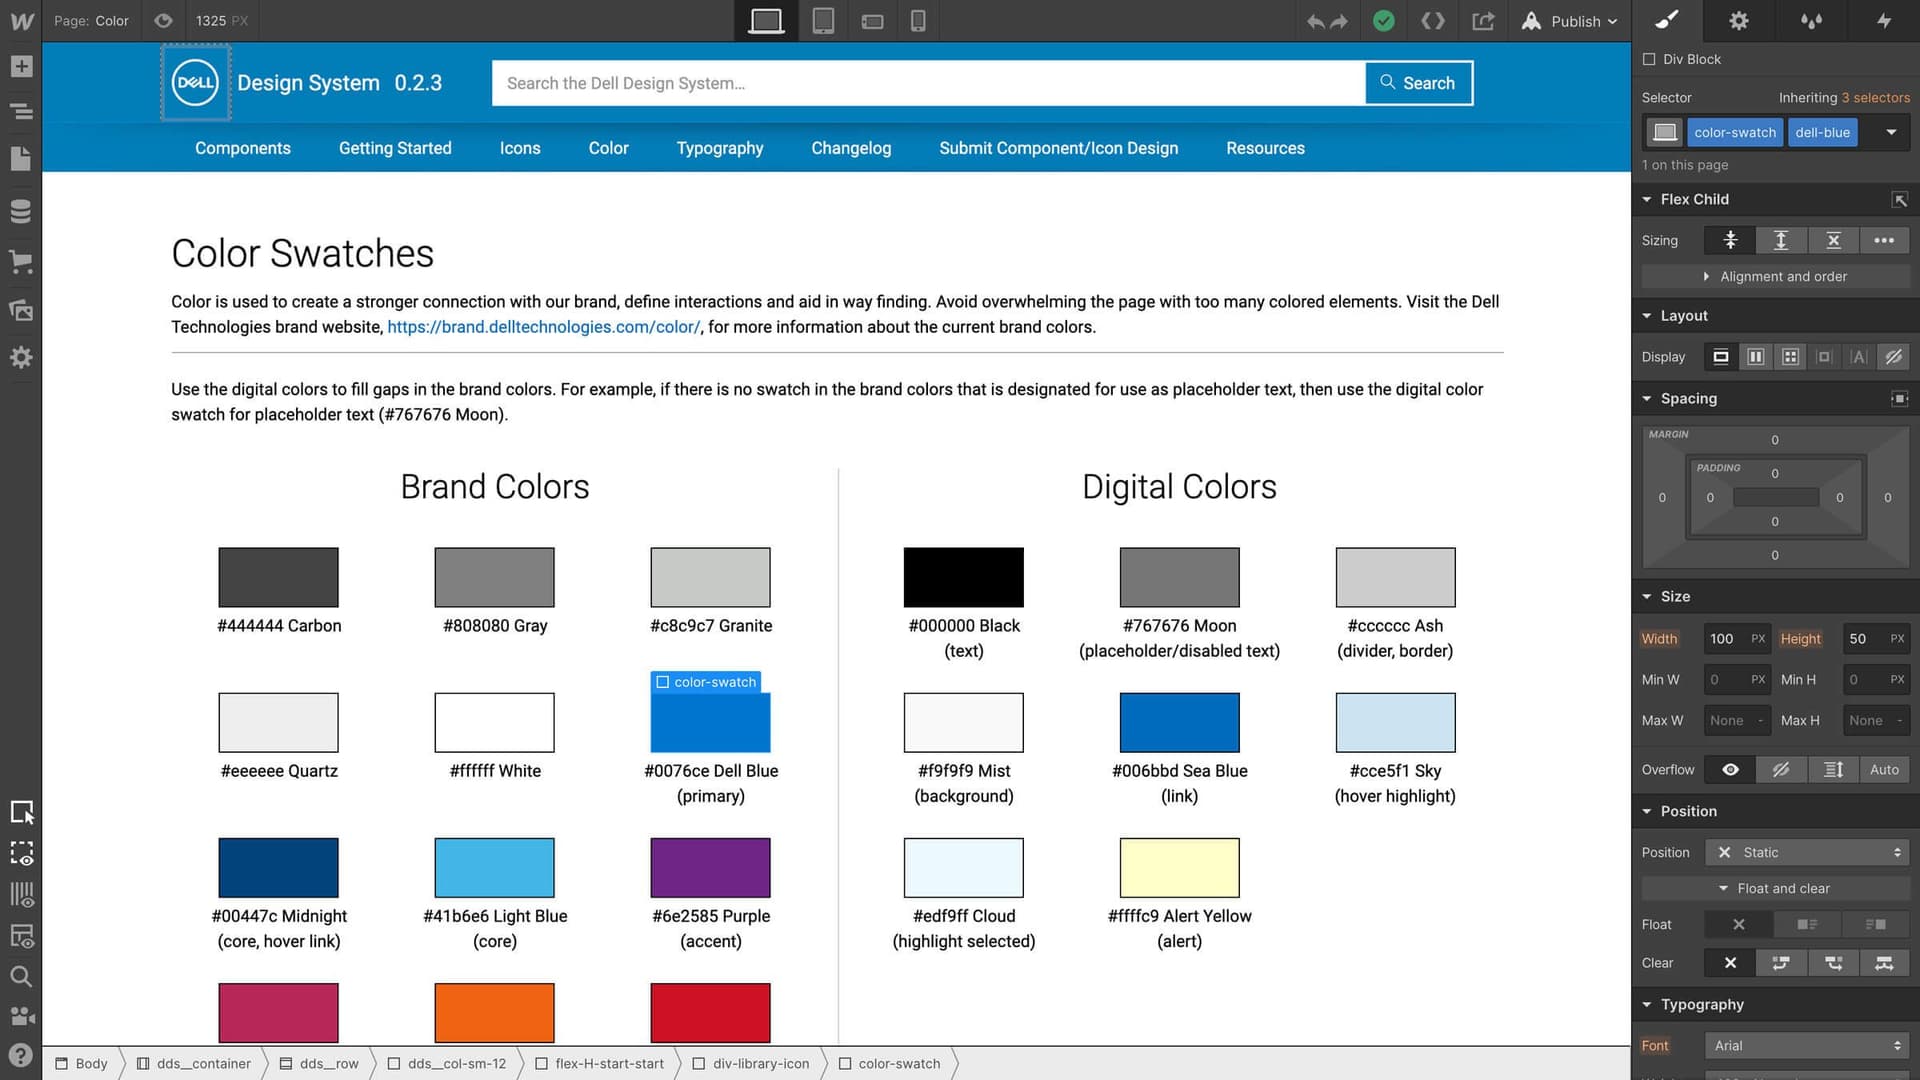1920x1080 pixels.
Task: Switch to mobile landscape breakpoint
Action: [872, 20]
